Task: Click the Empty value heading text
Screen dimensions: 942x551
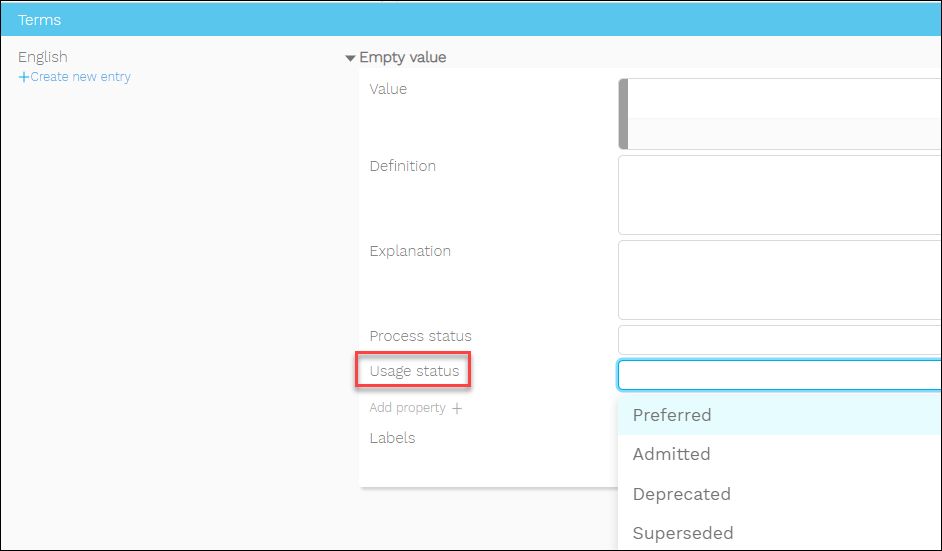Action: coord(403,58)
